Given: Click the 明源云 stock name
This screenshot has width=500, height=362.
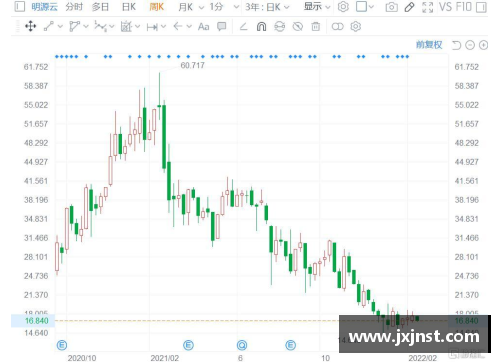Looking at the screenshot, I should (45, 6).
